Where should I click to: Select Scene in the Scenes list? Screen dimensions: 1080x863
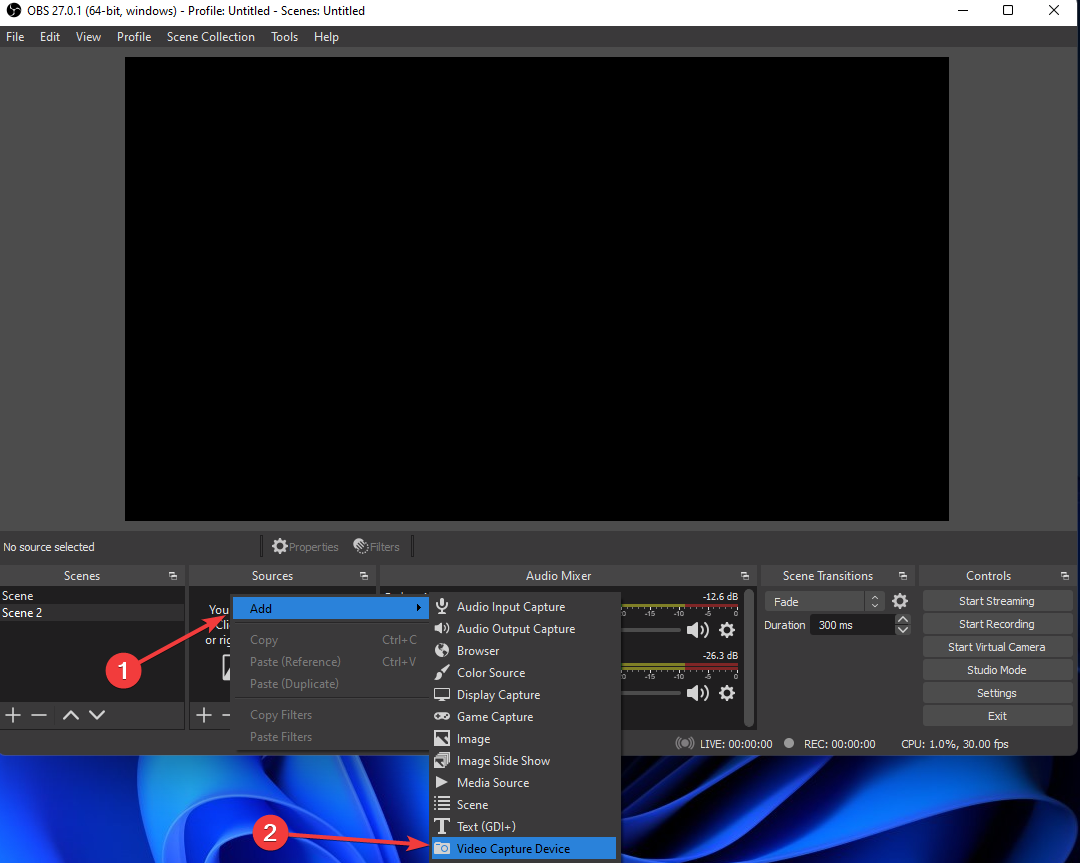92,596
